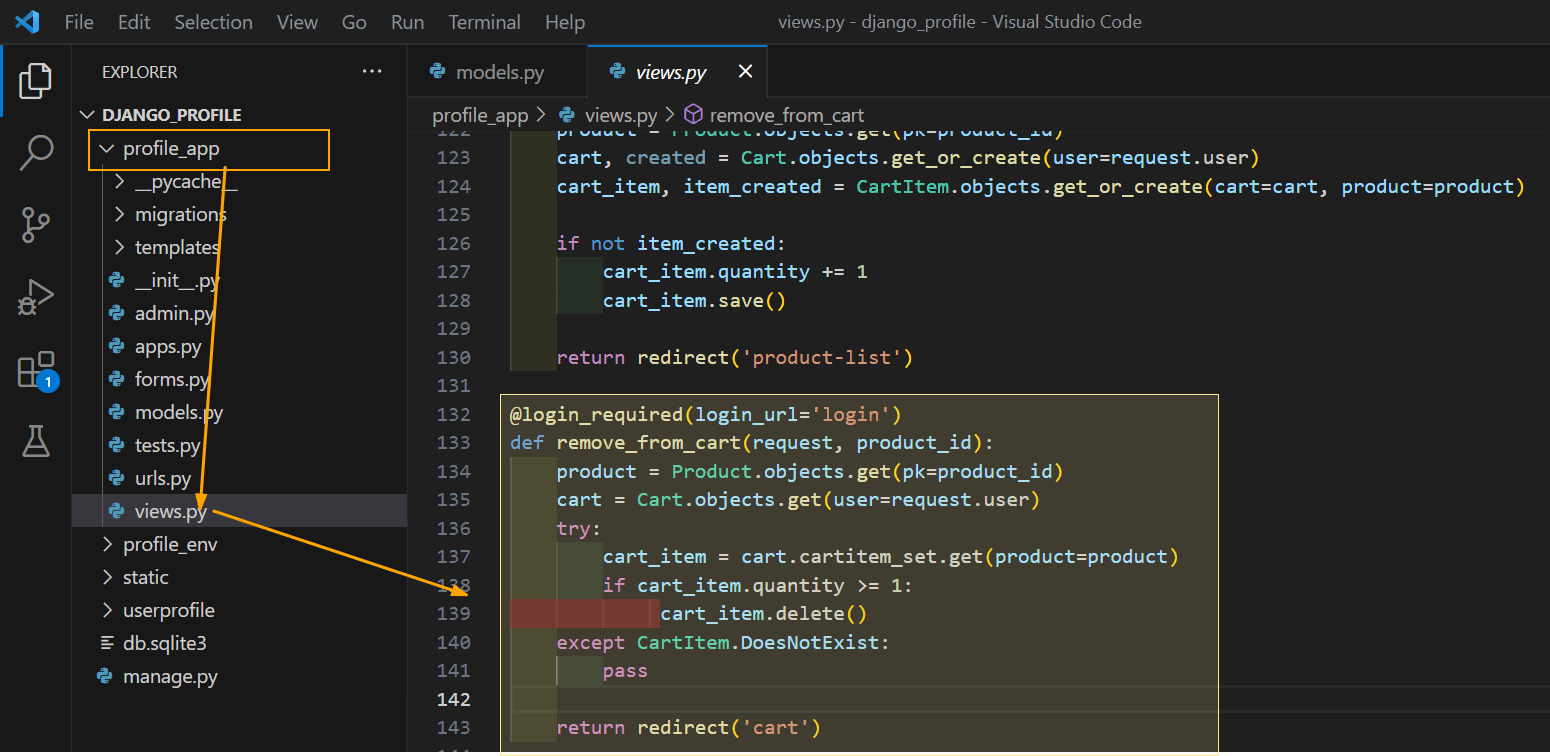The width and height of the screenshot is (1550, 756).
Task: Click the Python icon next to admin.py
Action: click(117, 313)
